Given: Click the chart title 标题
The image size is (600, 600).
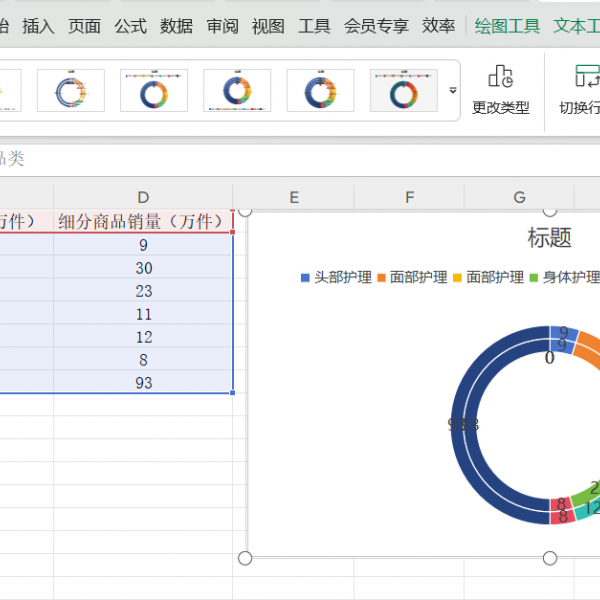Looking at the screenshot, I should pyautogui.click(x=549, y=238).
